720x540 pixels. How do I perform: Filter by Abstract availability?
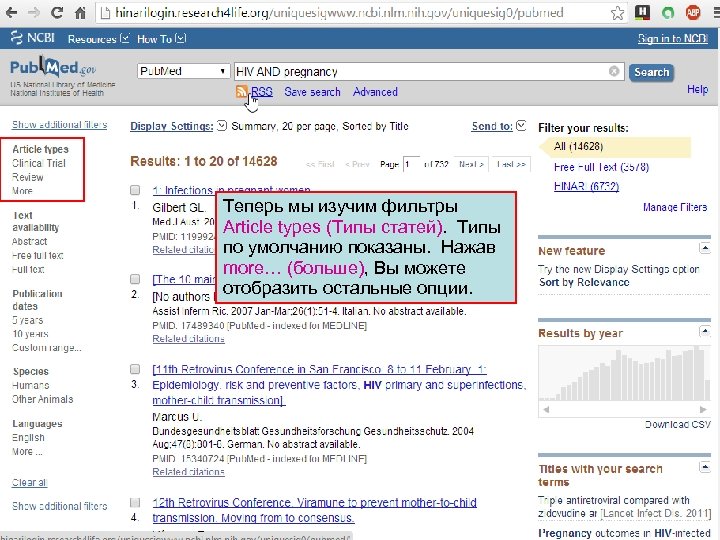[x=29, y=241]
